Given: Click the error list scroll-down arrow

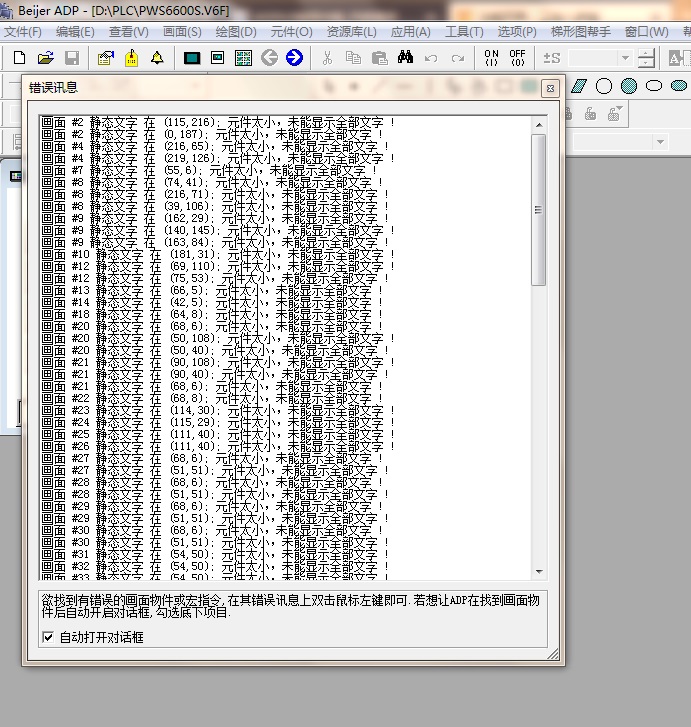Looking at the screenshot, I should pos(539,572).
